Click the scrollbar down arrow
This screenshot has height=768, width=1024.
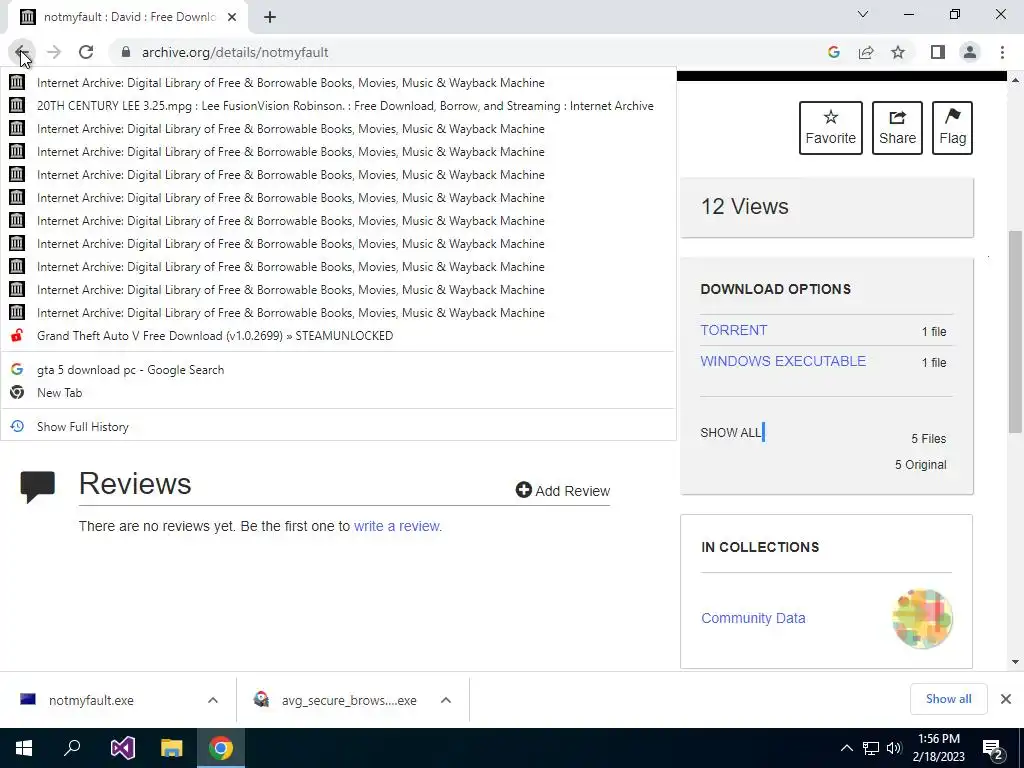pos(1015,662)
